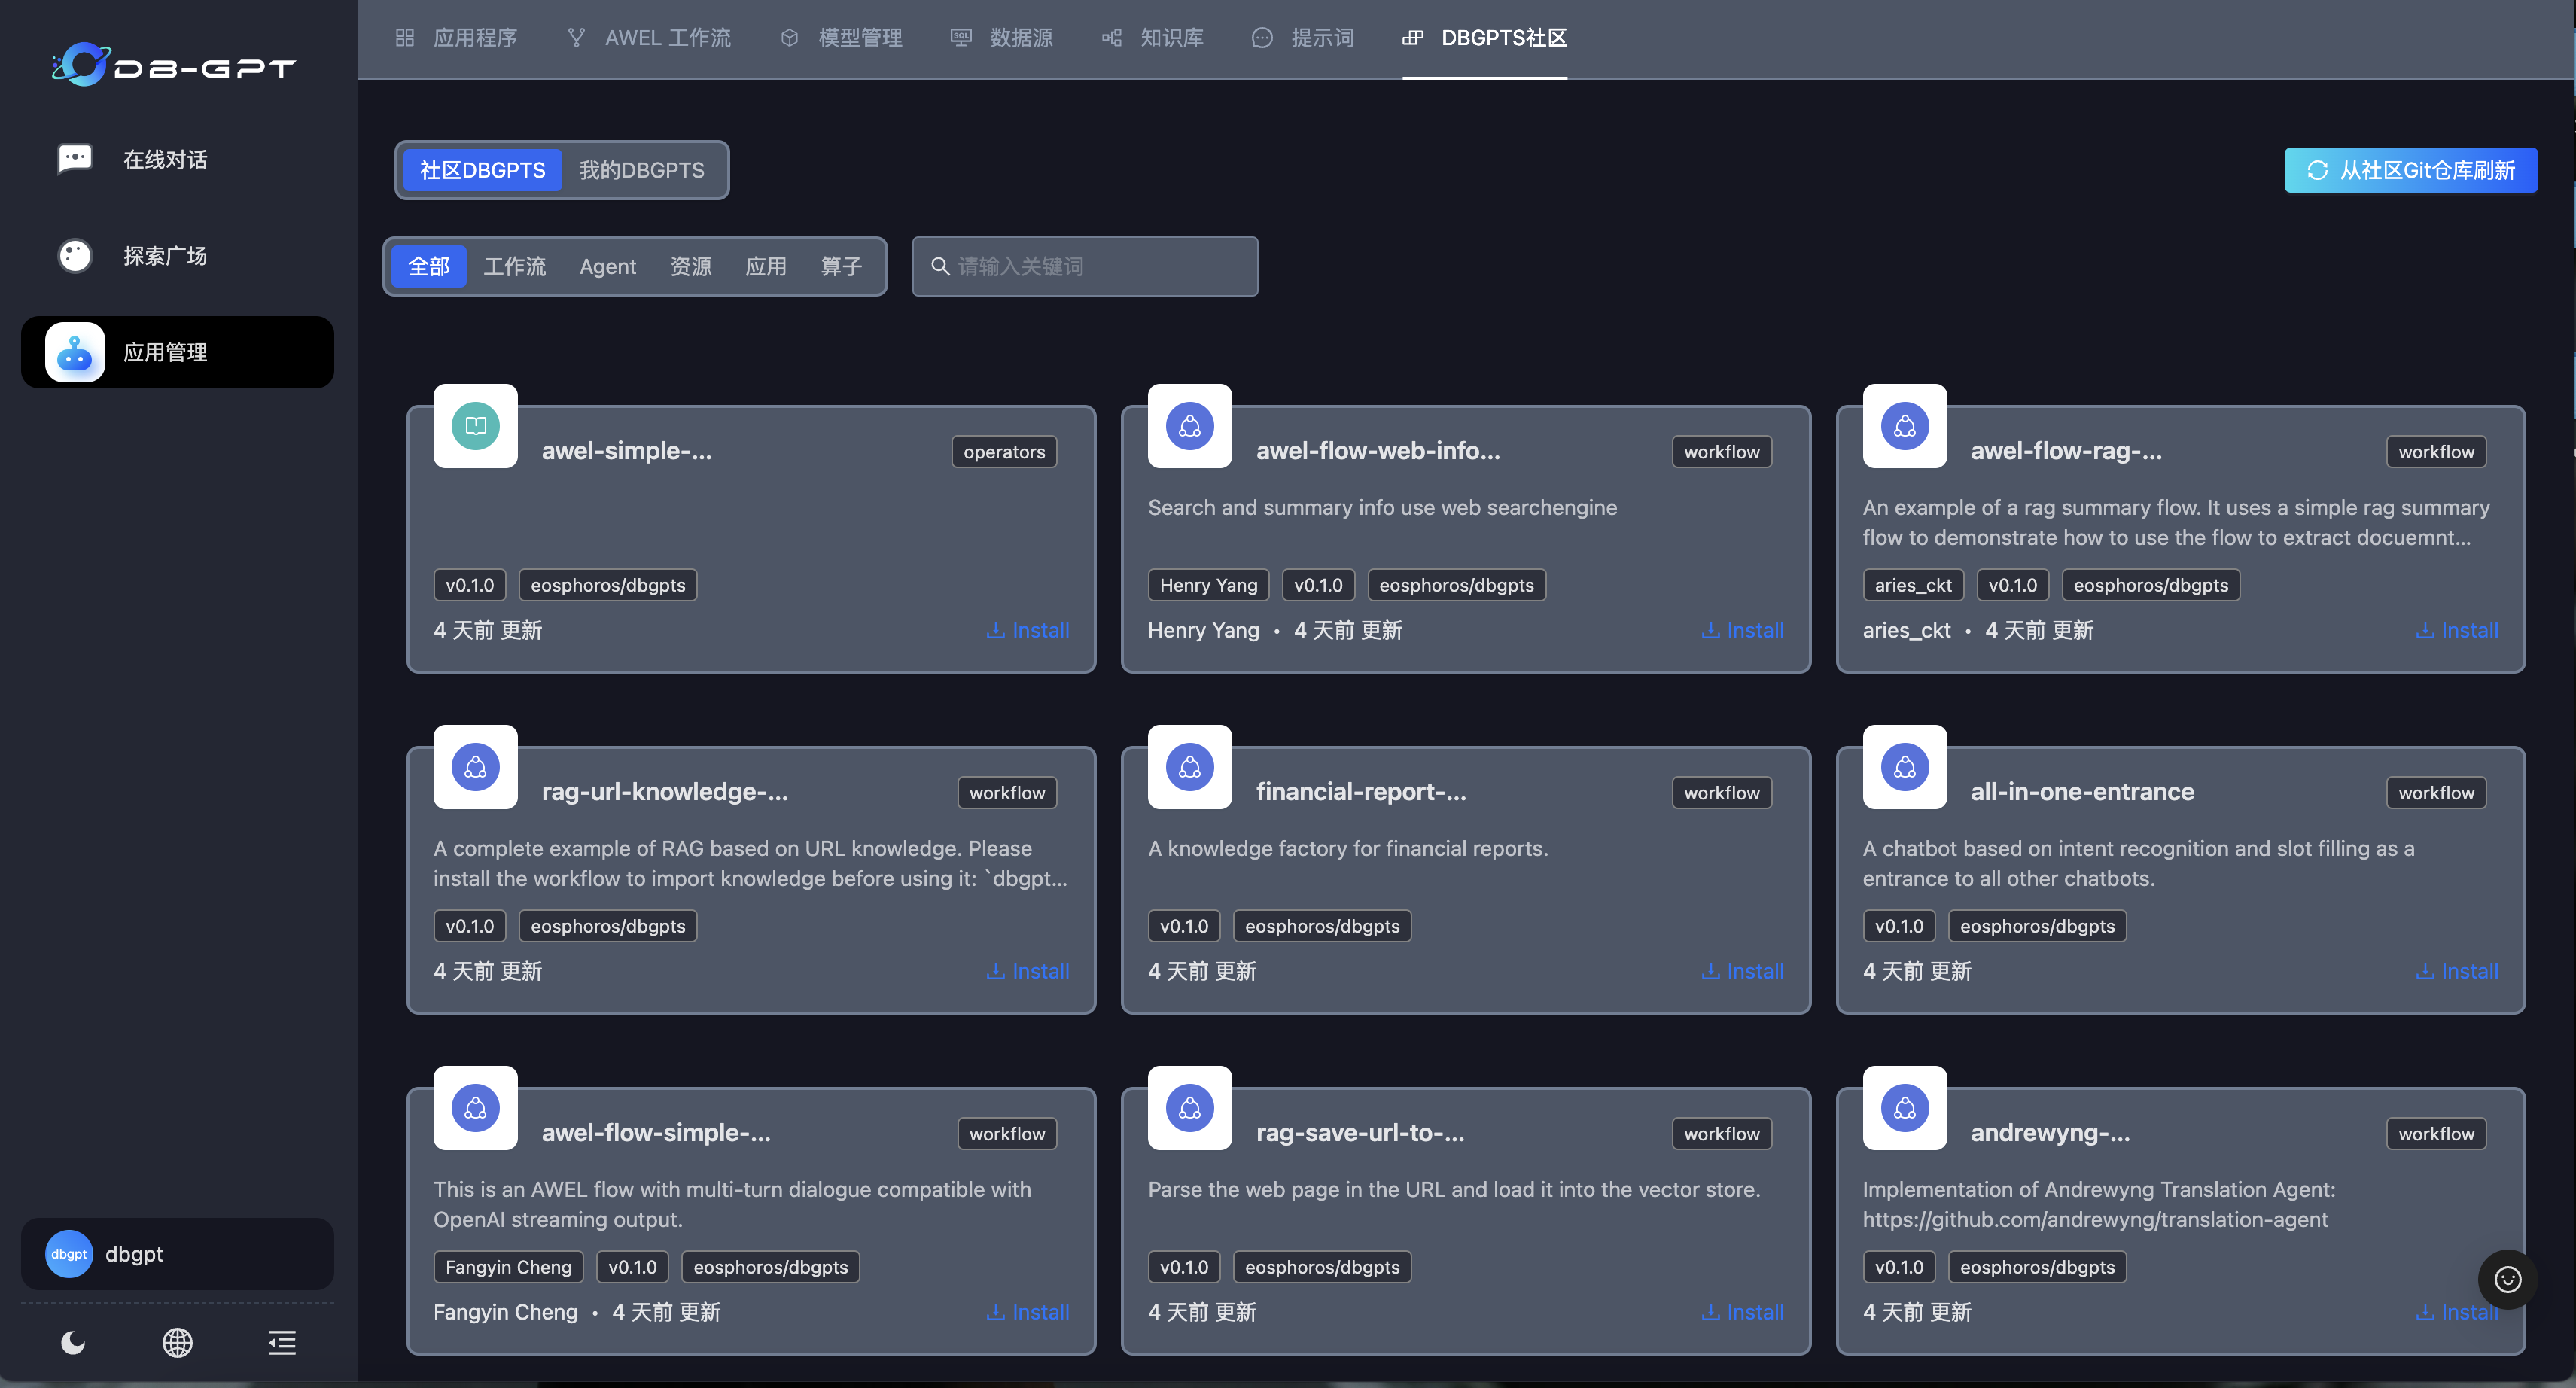Install awel-flow-simple workflow
This screenshot has height=1388, width=2576.
click(1028, 1312)
